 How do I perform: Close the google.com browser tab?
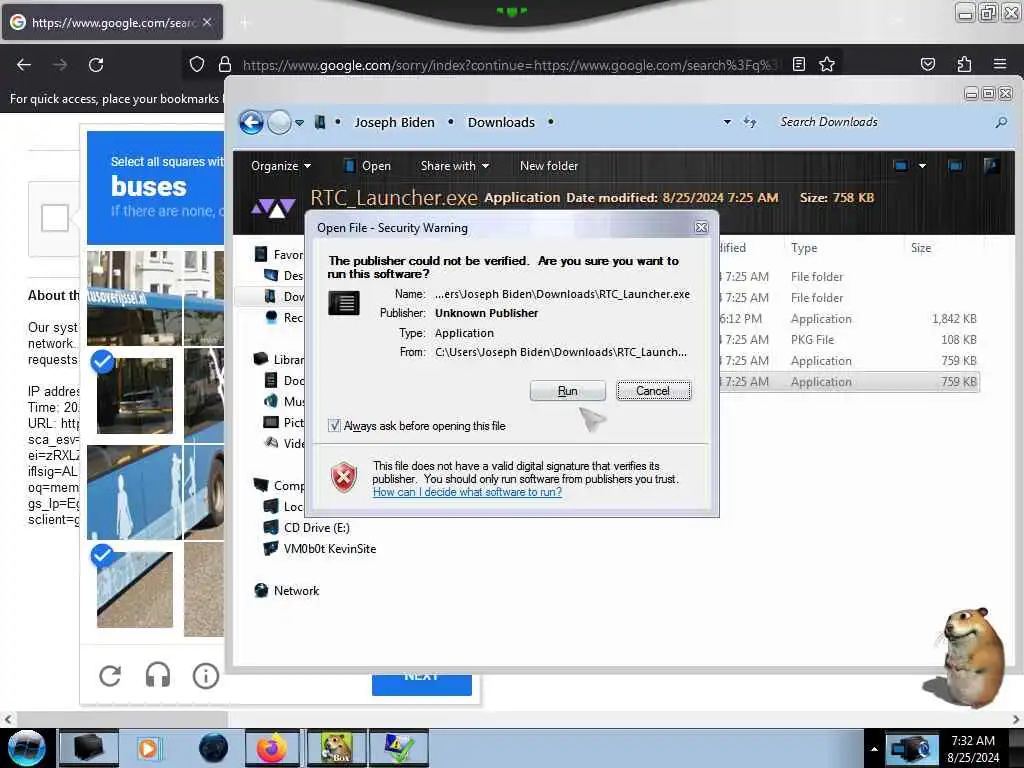click(206, 22)
